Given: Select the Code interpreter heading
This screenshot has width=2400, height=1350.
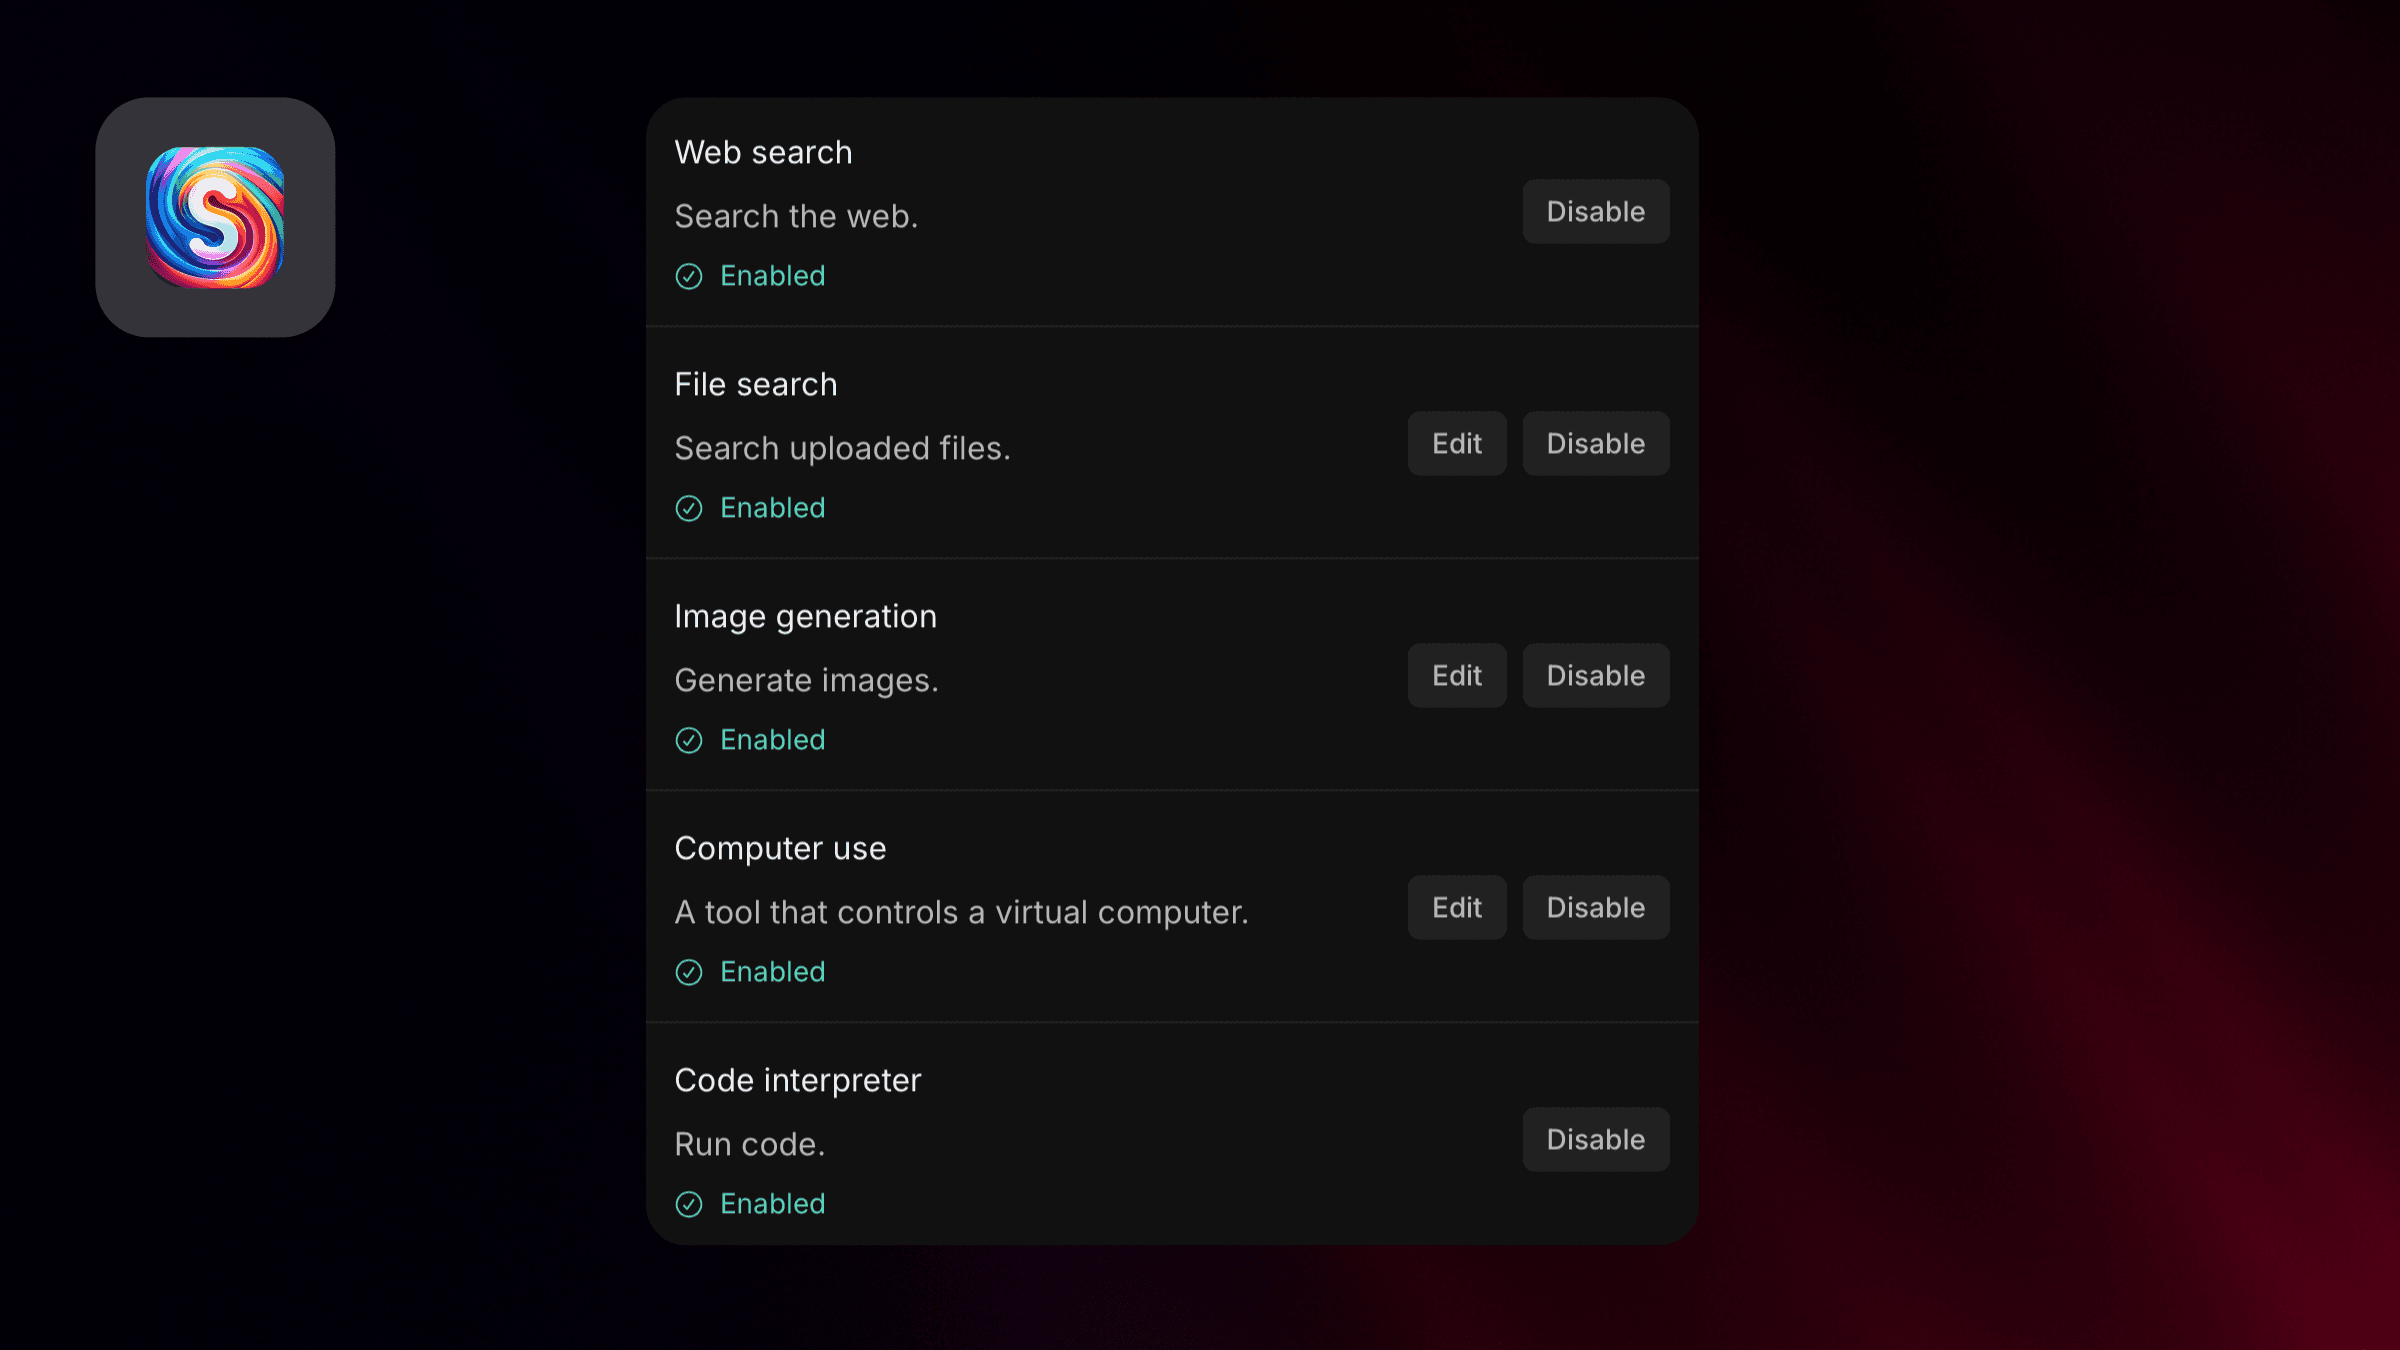Looking at the screenshot, I should [x=797, y=1080].
